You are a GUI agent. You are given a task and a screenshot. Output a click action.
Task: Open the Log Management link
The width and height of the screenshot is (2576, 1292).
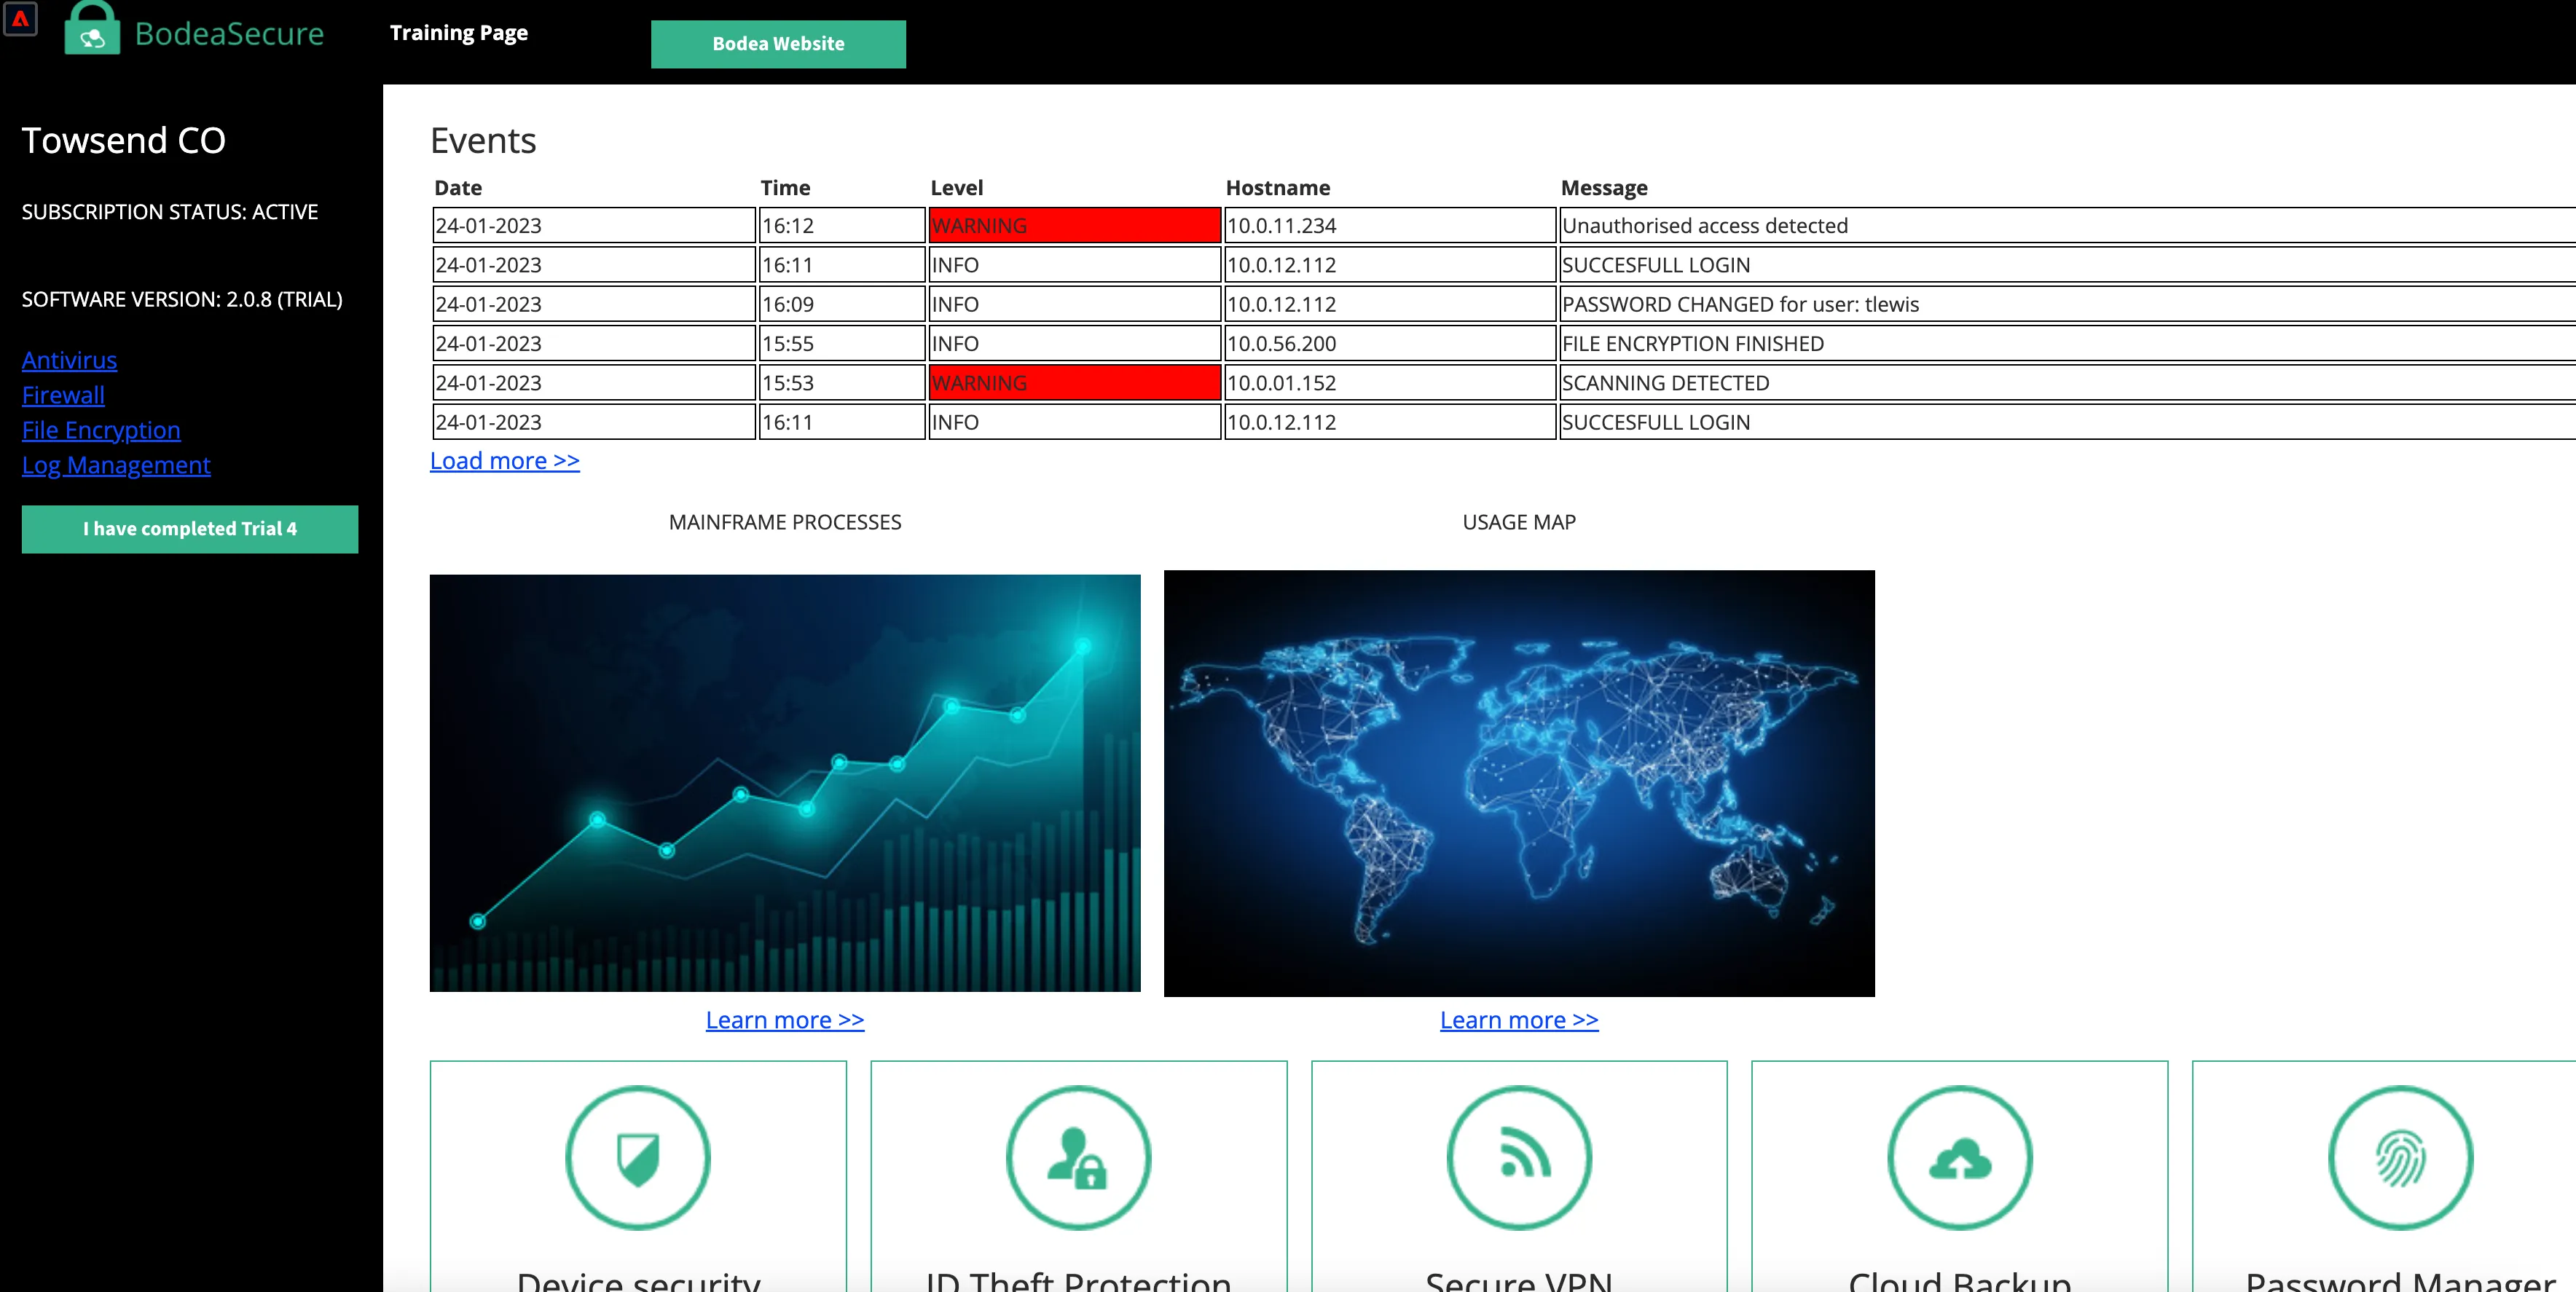pyautogui.click(x=116, y=465)
